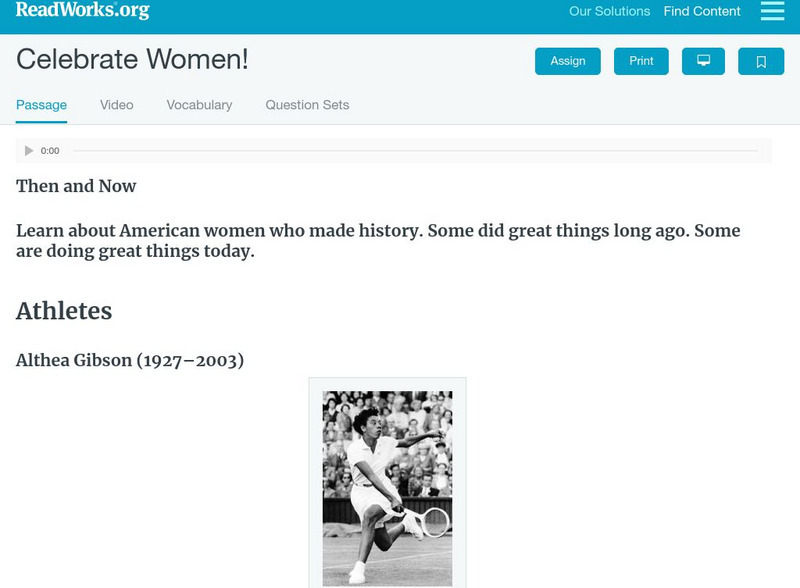Click the Then and Now heading
Viewport: 800px width, 588px height.
click(76, 186)
